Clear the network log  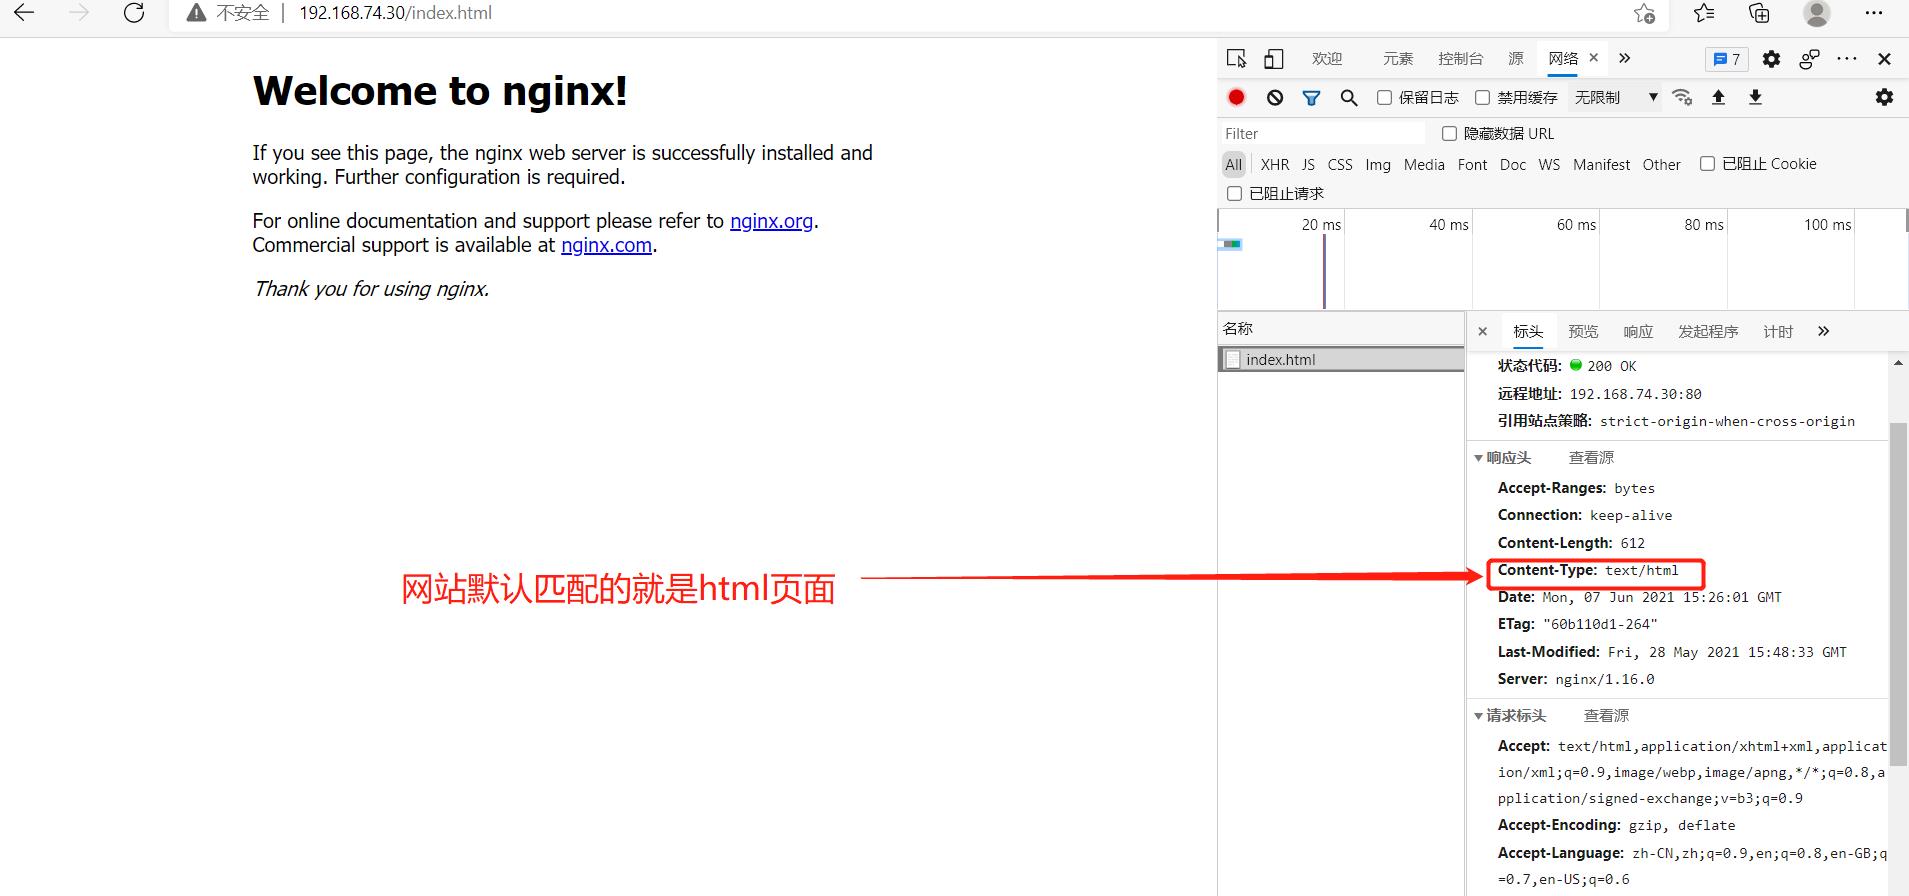(x=1274, y=97)
